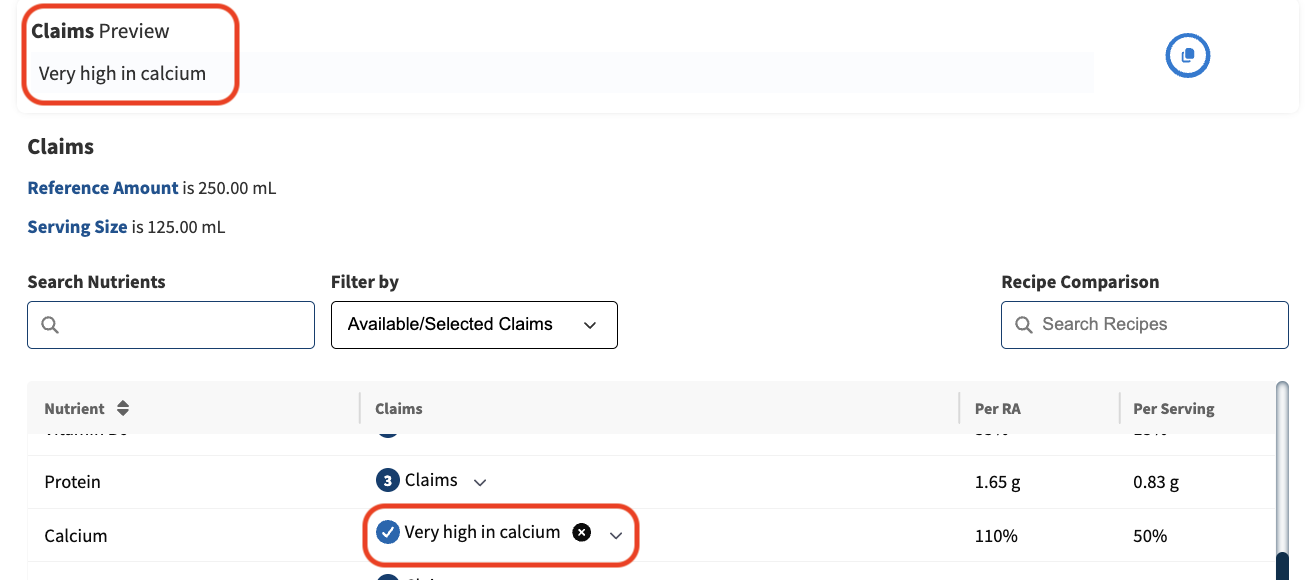This screenshot has width=1310, height=580.
Task: Select the Claims column header
Action: pyautogui.click(x=399, y=408)
